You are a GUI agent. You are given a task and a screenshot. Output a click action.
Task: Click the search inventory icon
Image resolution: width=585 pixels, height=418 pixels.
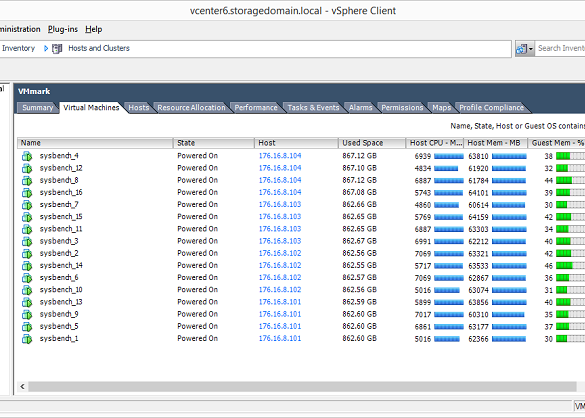pos(522,49)
